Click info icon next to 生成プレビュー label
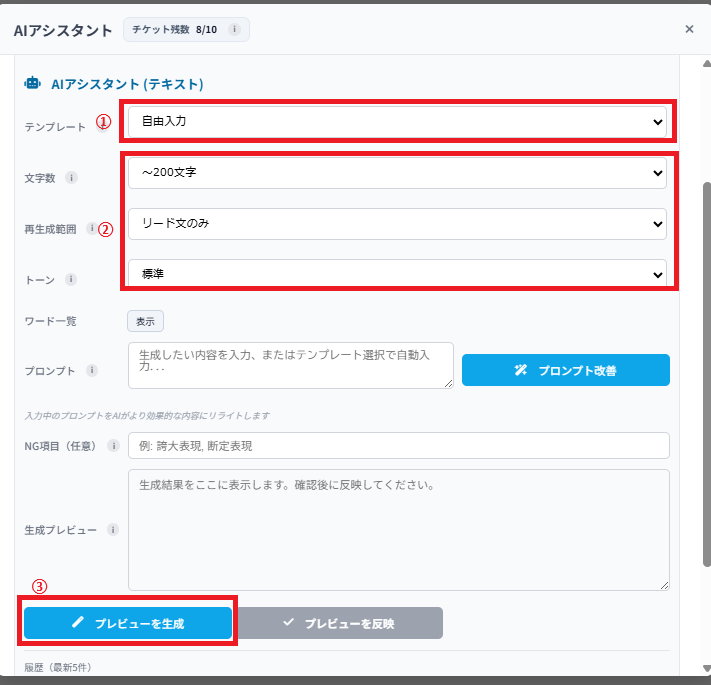 (113, 529)
